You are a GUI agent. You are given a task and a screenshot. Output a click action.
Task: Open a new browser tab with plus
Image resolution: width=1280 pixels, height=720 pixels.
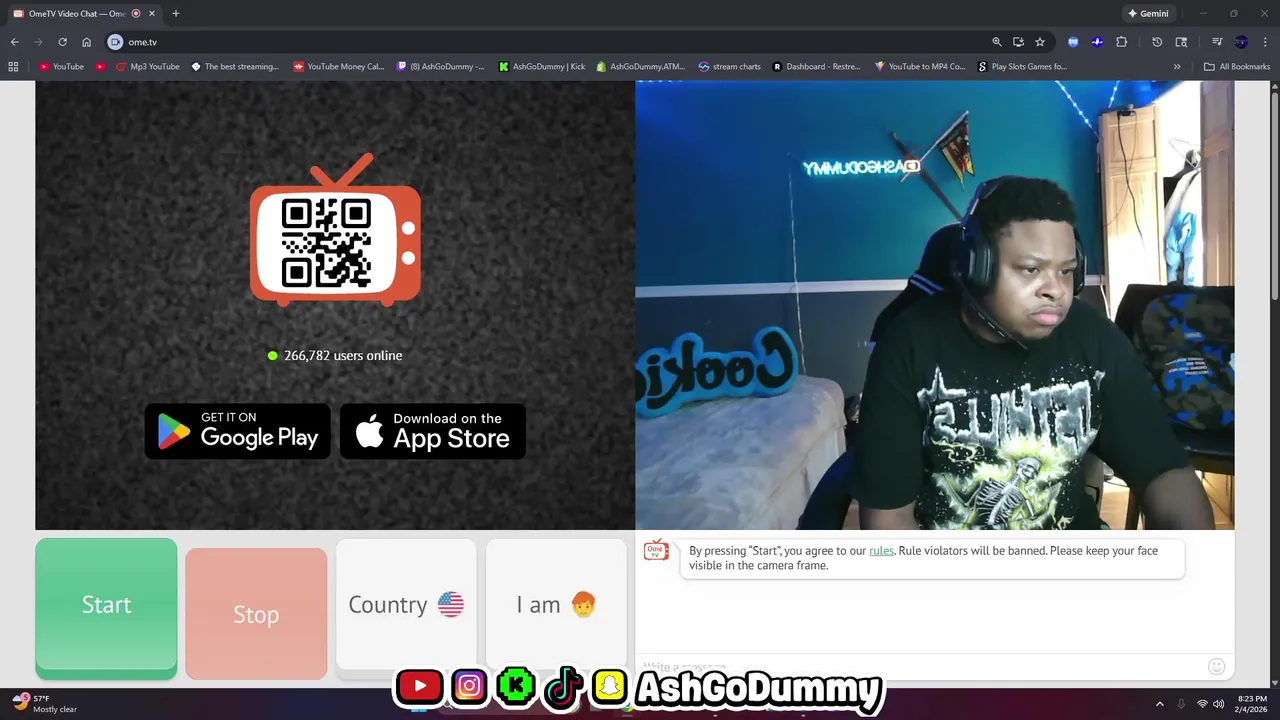click(175, 13)
